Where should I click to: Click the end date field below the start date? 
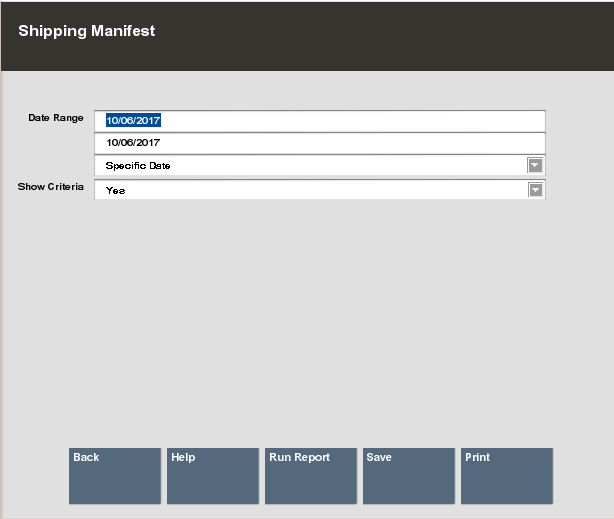pos(320,143)
